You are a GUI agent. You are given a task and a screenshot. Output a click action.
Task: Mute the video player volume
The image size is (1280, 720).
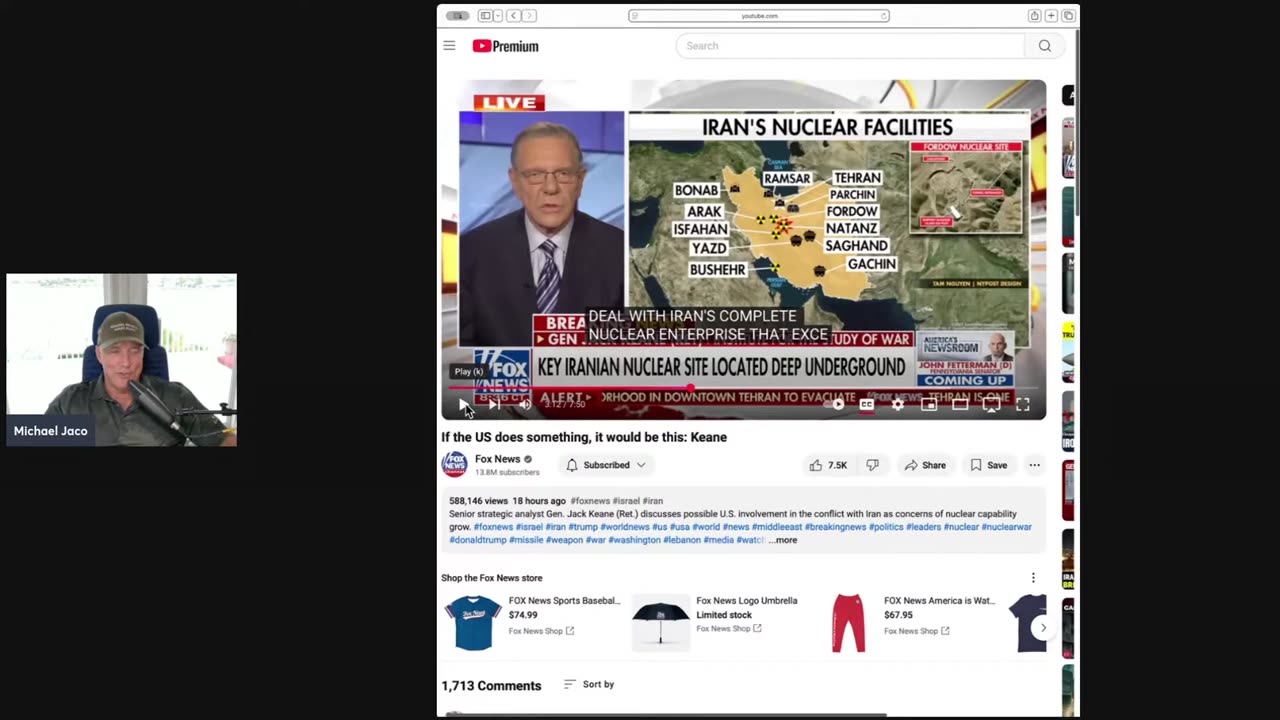[x=525, y=404]
